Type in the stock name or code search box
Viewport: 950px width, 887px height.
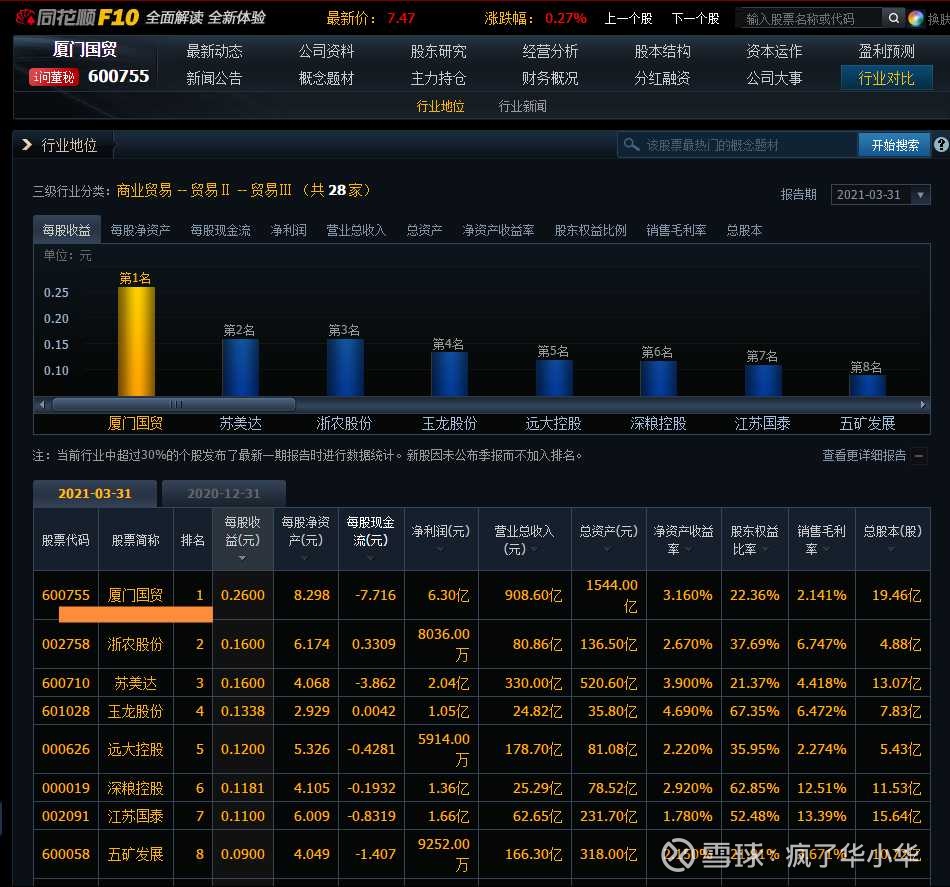click(x=810, y=19)
